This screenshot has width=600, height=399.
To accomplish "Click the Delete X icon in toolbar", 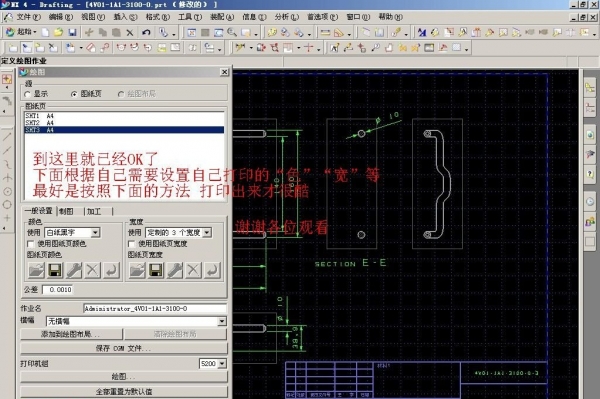I will 130,33.
